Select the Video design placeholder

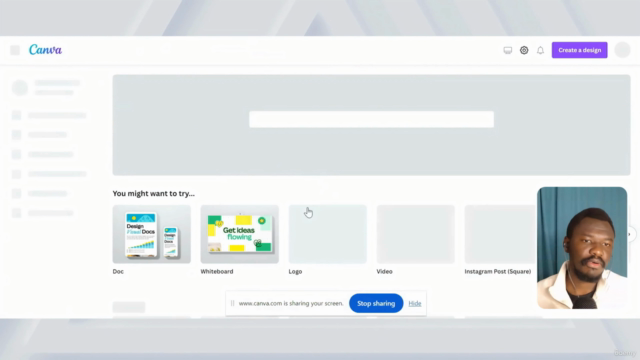click(416, 234)
